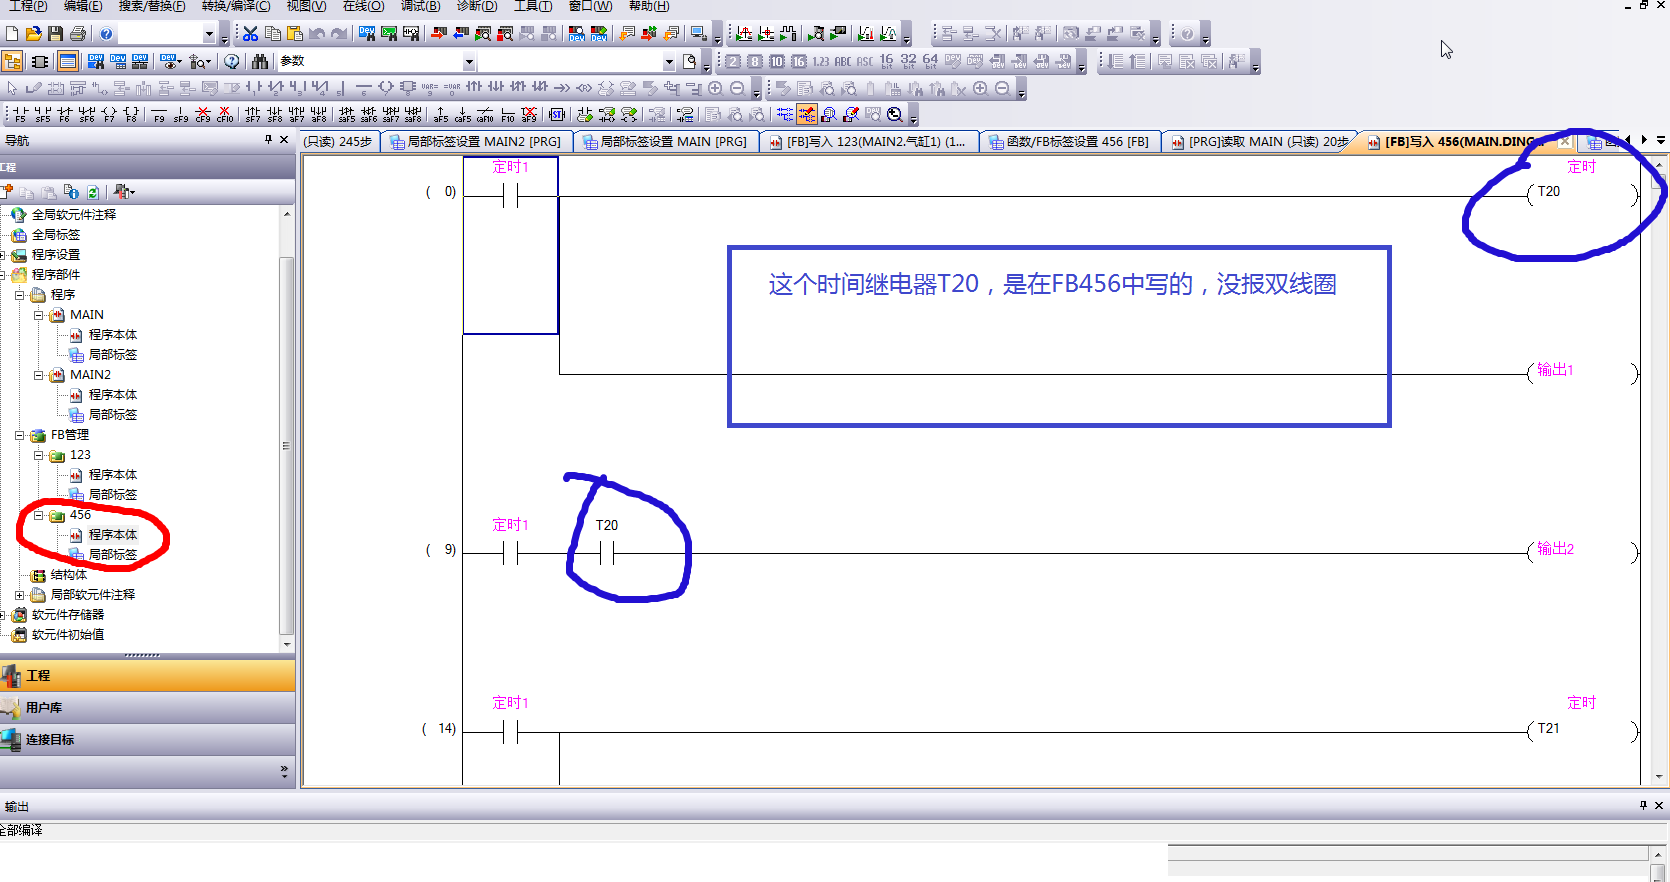Image resolution: width=1670 pixels, height=882 pixels.
Task: Select the T20 contact in the ladder
Action: click(x=607, y=552)
